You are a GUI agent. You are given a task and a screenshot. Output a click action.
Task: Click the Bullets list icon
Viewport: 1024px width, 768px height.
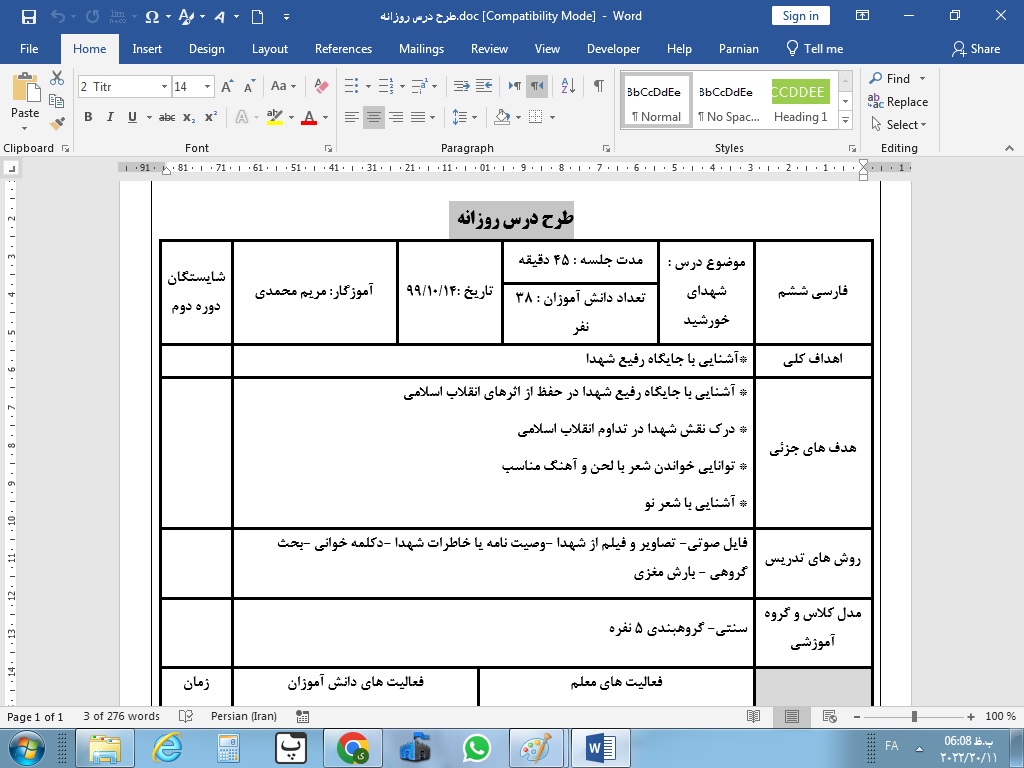point(351,86)
